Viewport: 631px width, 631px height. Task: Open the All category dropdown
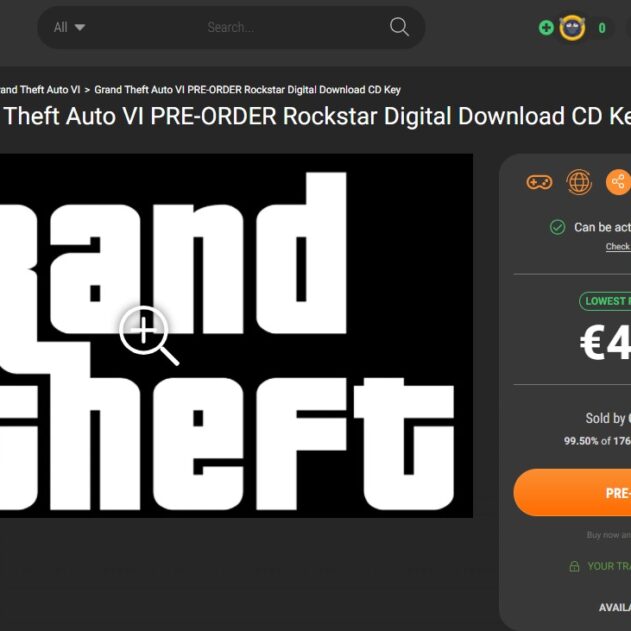click(x=69, y=27)
